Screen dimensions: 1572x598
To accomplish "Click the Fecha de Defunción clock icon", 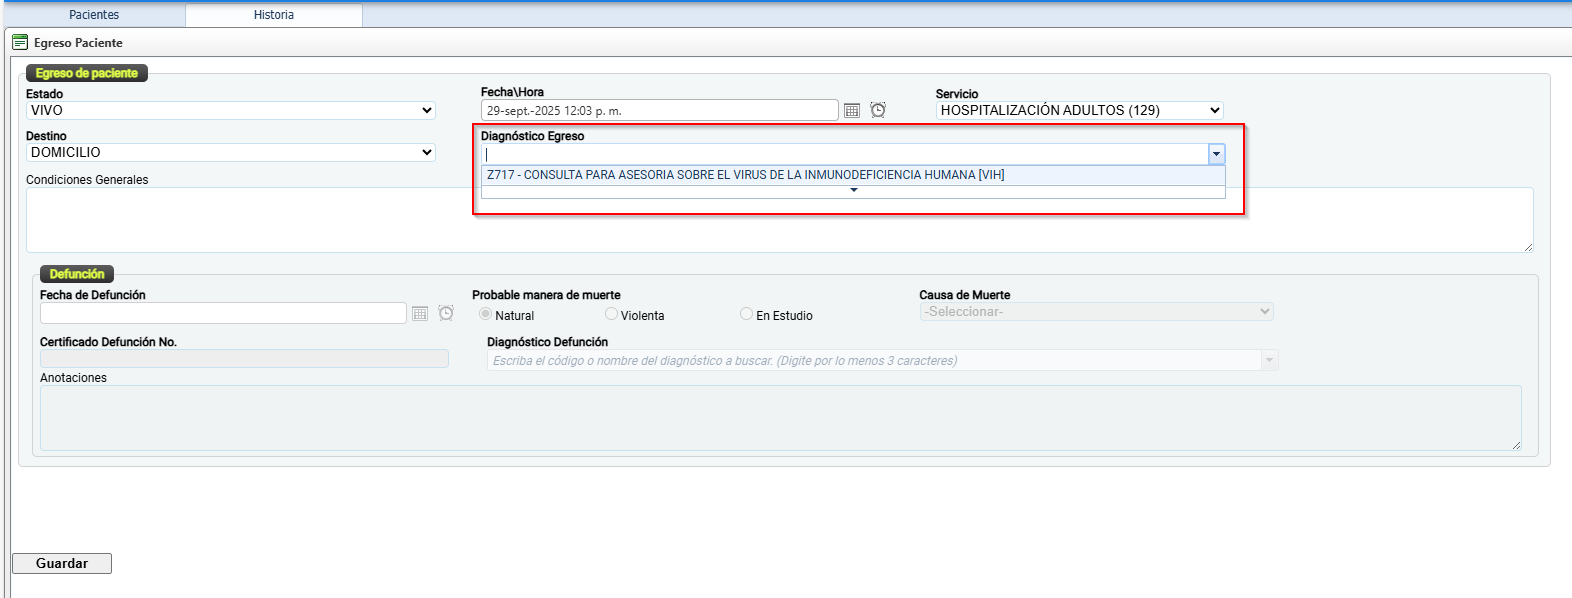I will click(x=446, y=313).
